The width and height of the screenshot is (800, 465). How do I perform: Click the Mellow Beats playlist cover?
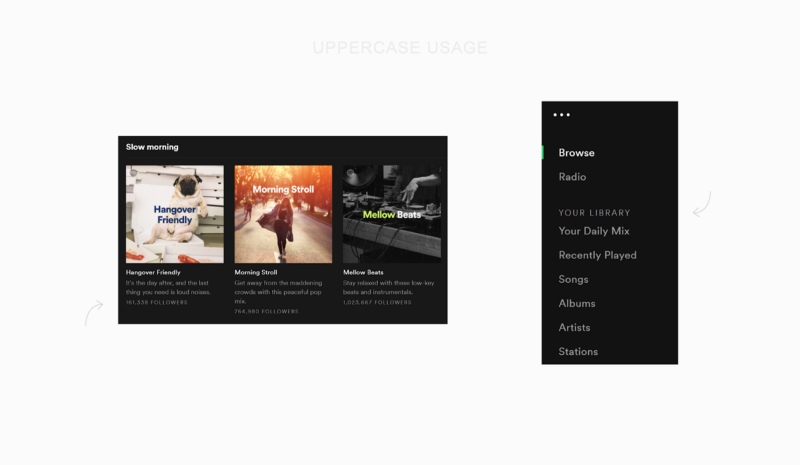click(392, 214)
